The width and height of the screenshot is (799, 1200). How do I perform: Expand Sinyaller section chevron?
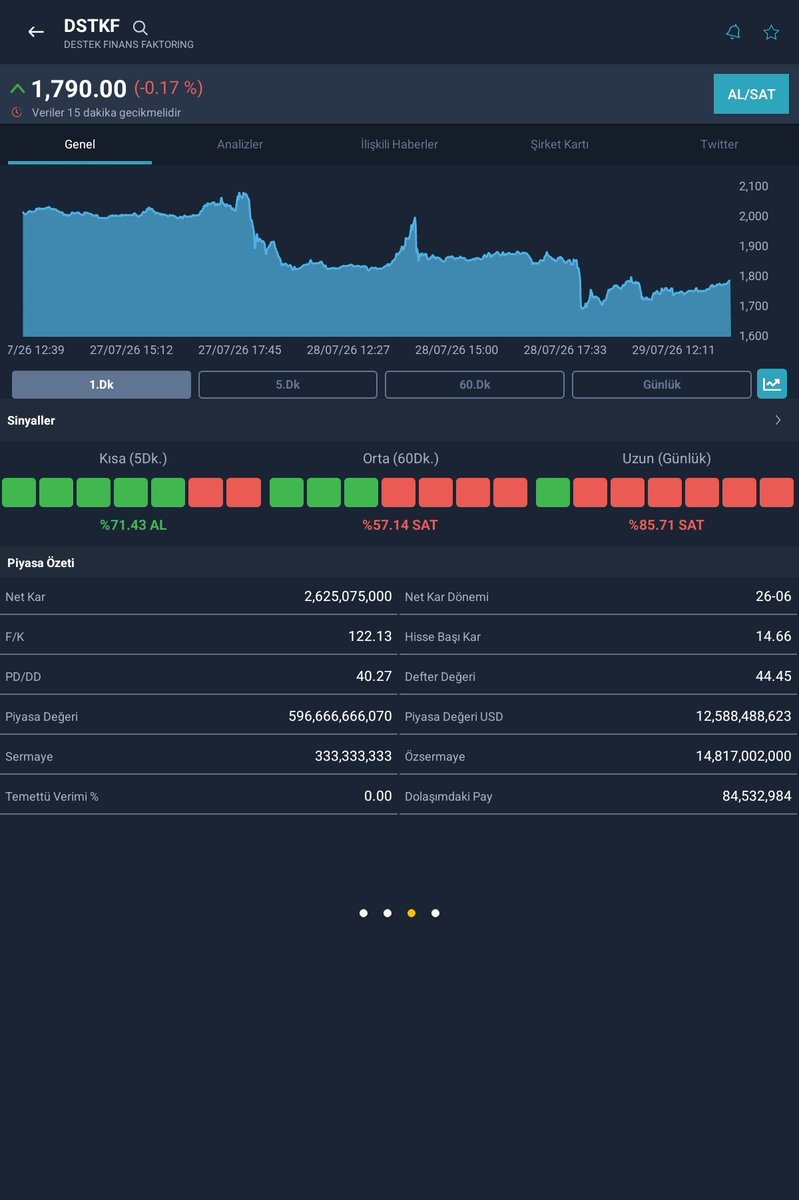(778, 421)
